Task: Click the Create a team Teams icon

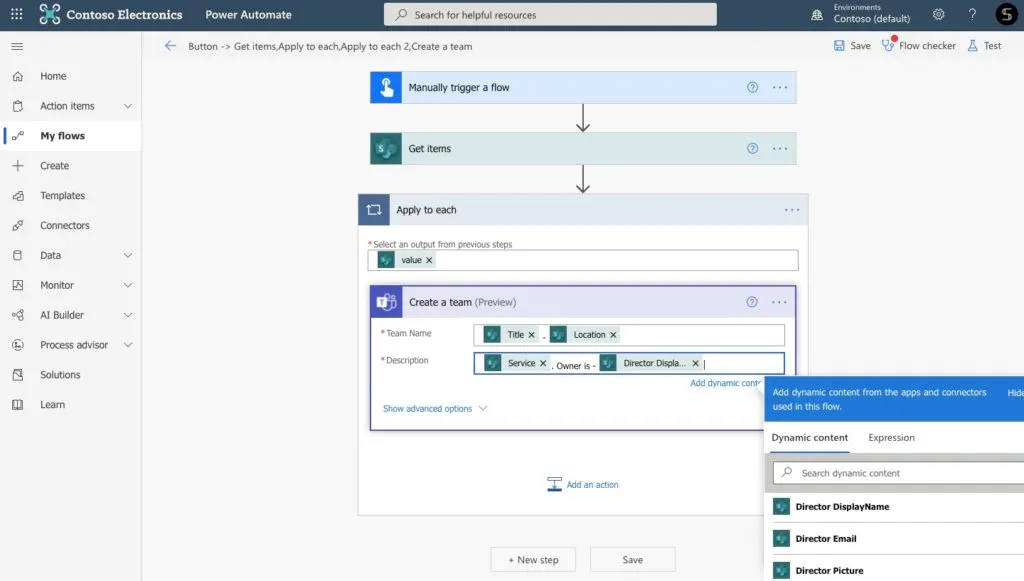Action: [387, 302]
